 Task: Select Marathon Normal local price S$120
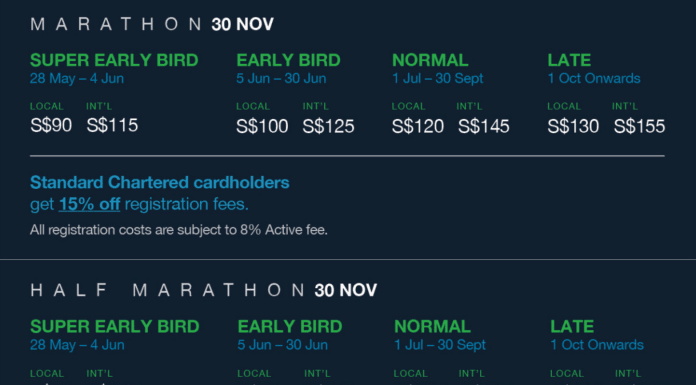[418, 126]
